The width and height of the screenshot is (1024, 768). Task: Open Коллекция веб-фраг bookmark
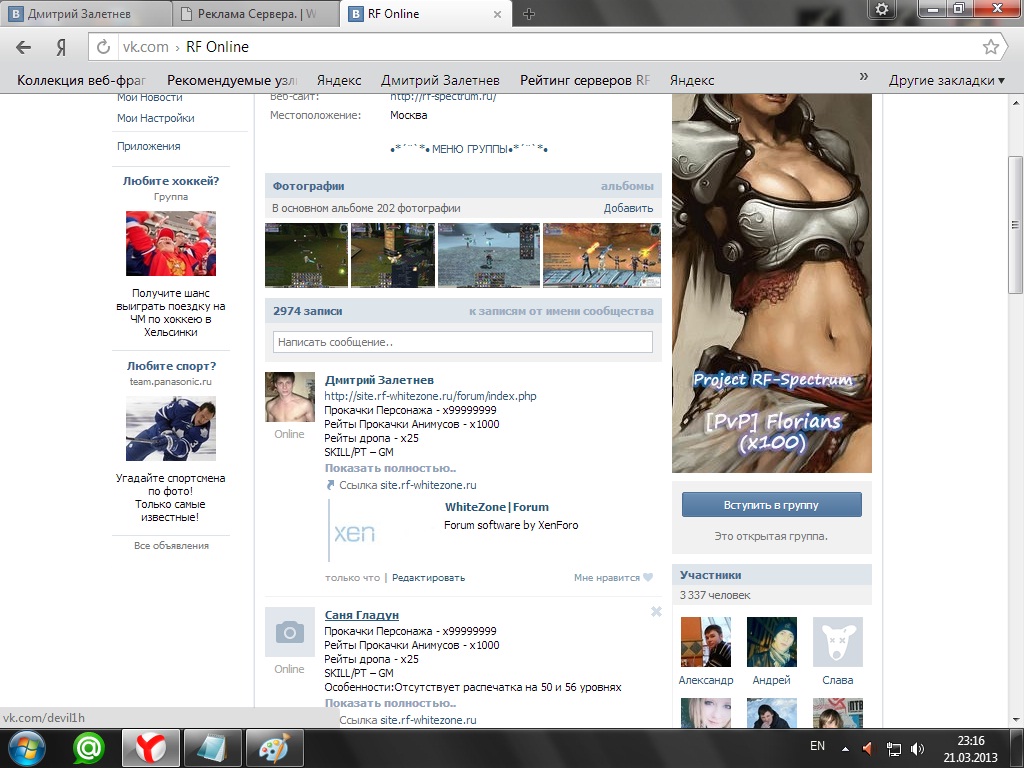pyautogui.click(x=81, y=80)
